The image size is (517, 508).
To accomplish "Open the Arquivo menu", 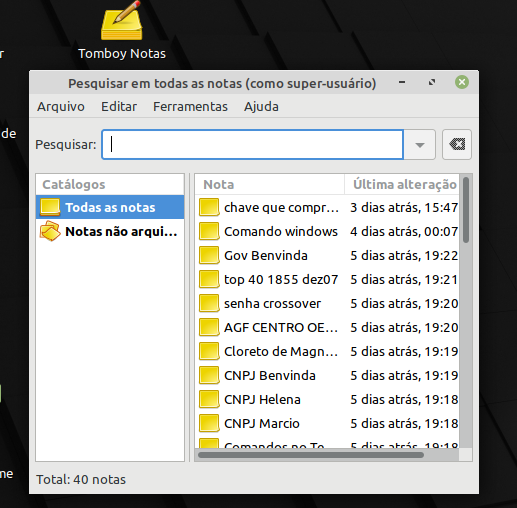I will coord(61,107).
